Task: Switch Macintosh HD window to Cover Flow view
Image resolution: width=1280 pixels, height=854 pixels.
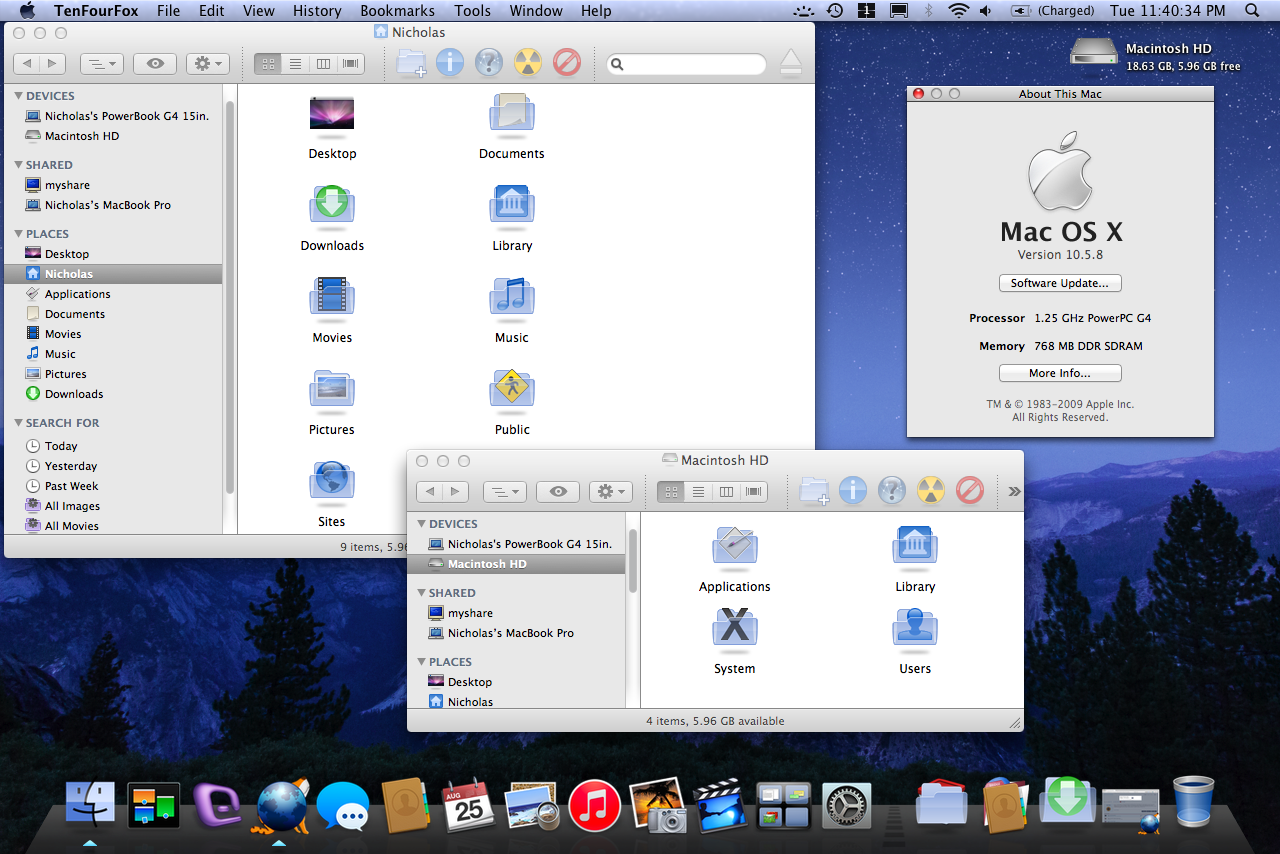Action: (755, 492)
